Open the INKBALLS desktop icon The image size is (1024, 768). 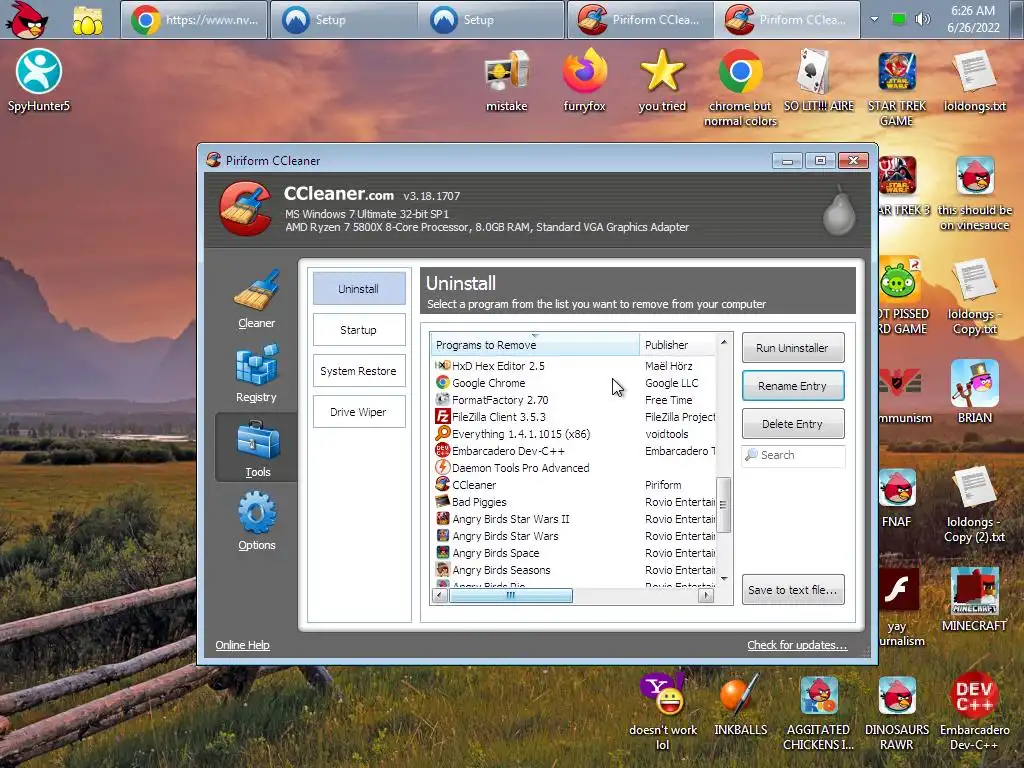(x=741, y=704)
